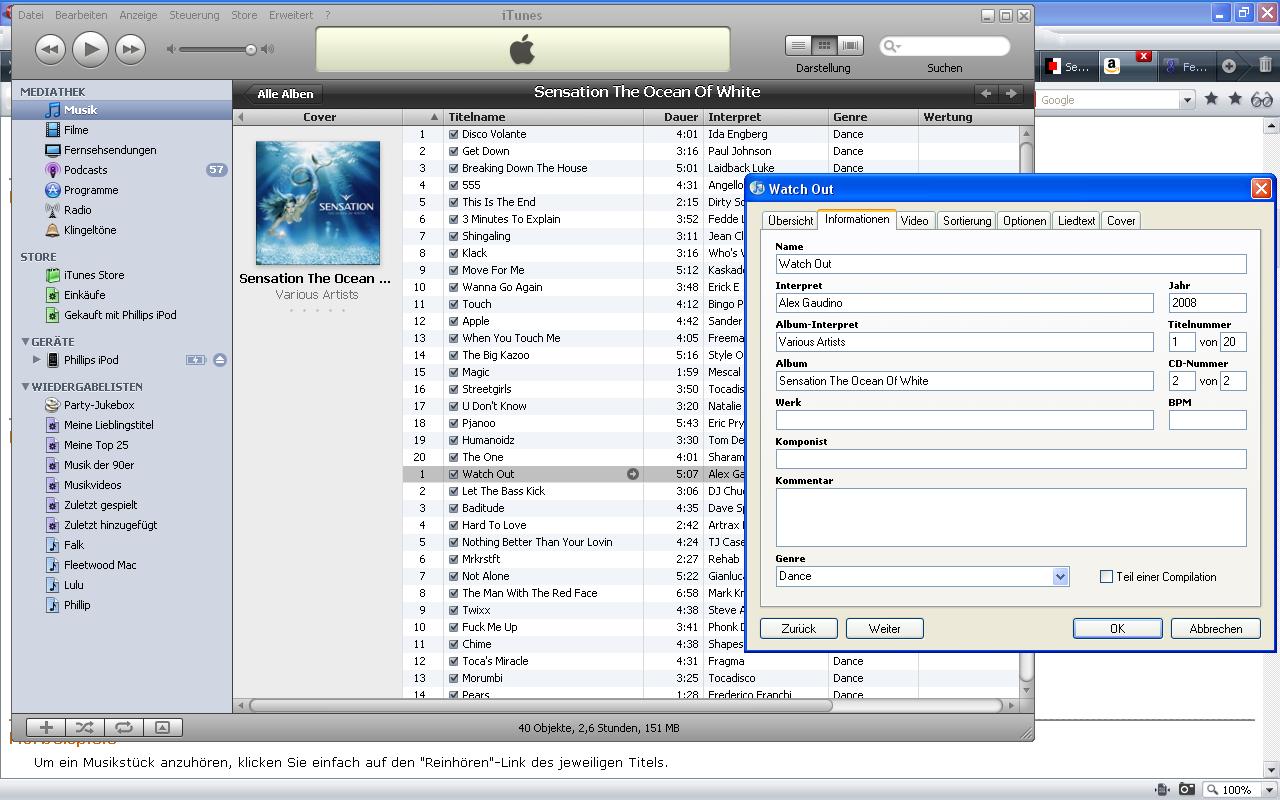Click the Zurück button
1280x800 pixels.
click(x=798, y=628)
